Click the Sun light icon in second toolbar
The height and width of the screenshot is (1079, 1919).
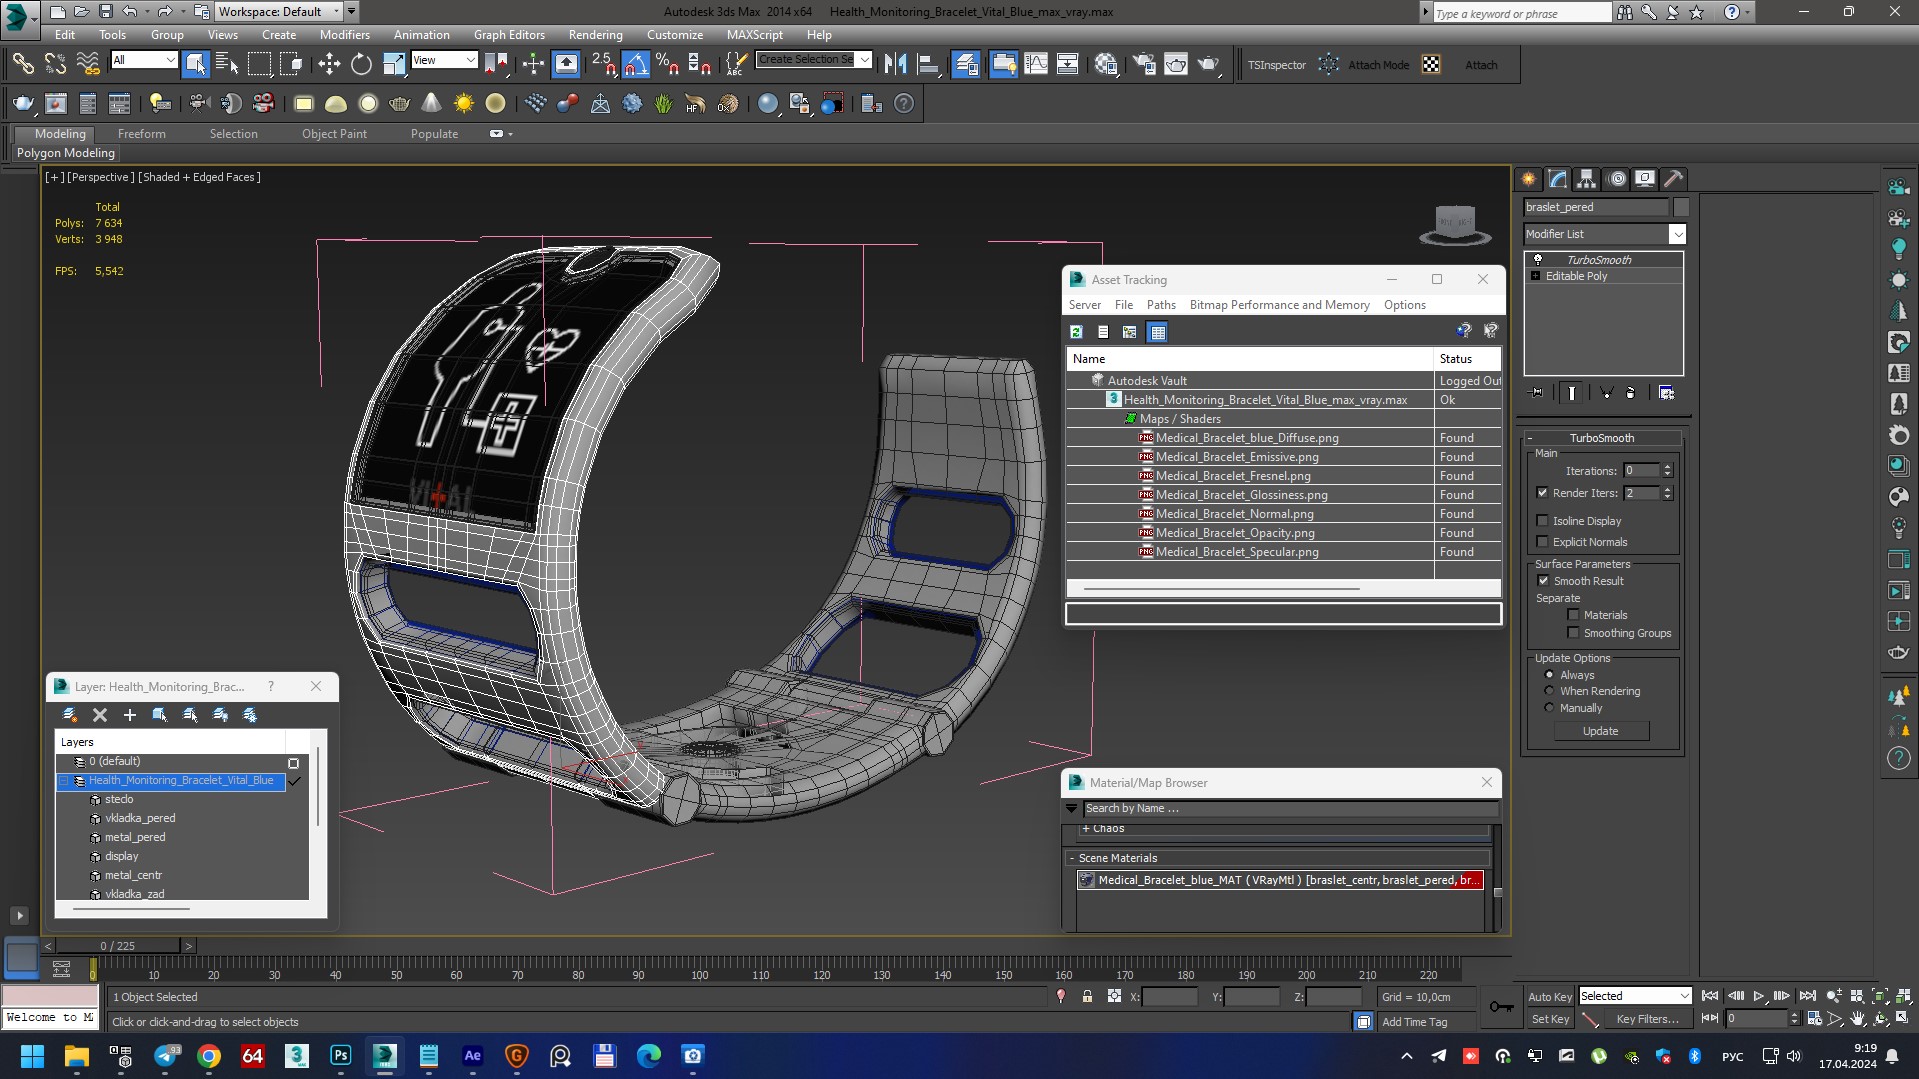[463, 103]
